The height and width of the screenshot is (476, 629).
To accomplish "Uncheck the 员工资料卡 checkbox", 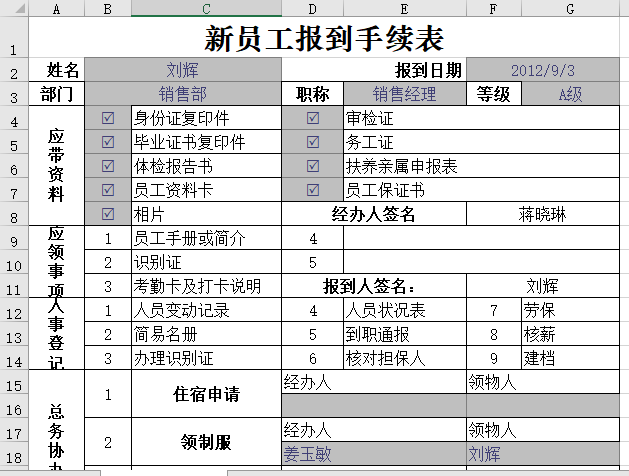I will [108, 189].
